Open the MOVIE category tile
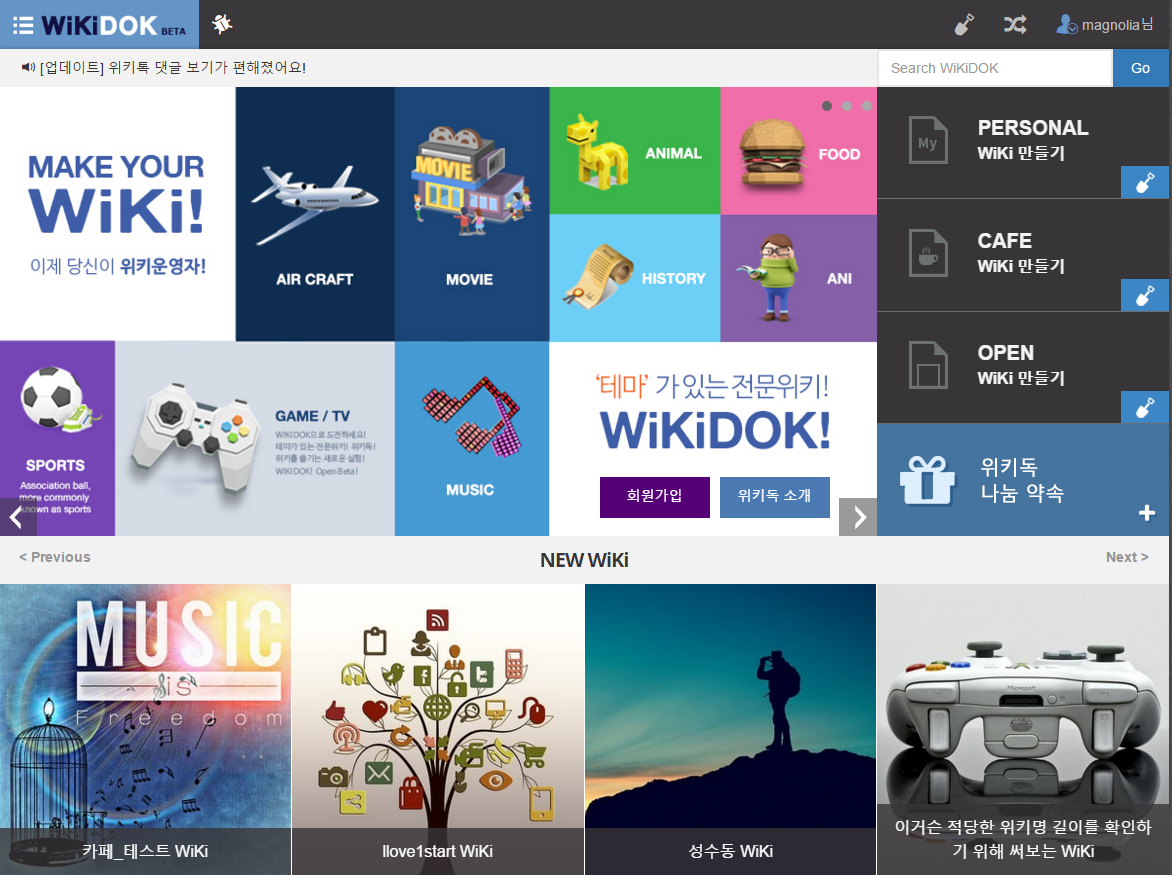1172x875 pixels. coord(472,214)
